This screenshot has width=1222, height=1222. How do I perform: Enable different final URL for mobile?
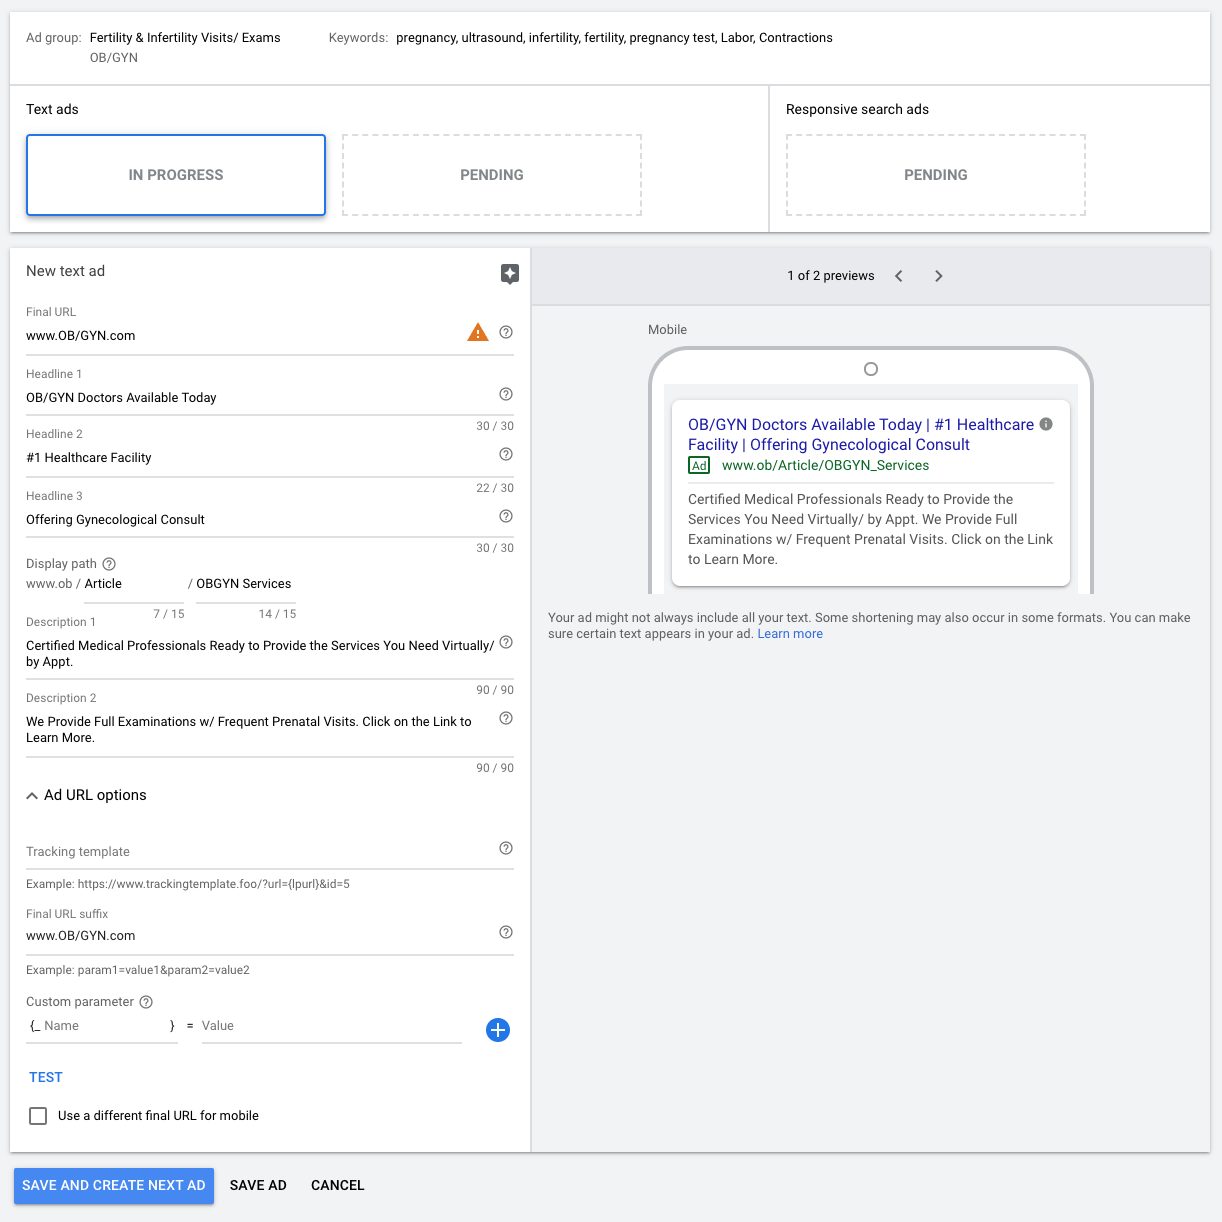click(x=38, y=1116)
